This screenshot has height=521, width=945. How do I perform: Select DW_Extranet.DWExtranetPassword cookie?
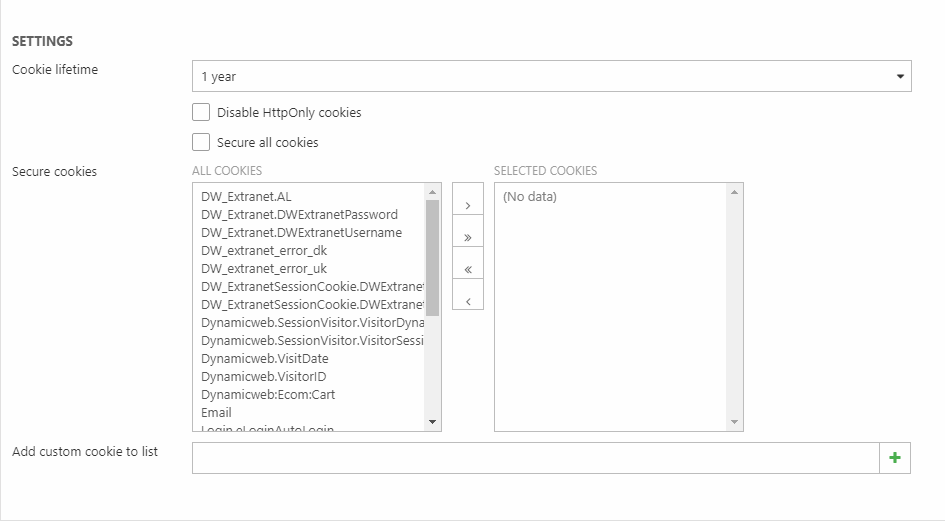click(x=299, y=215)
